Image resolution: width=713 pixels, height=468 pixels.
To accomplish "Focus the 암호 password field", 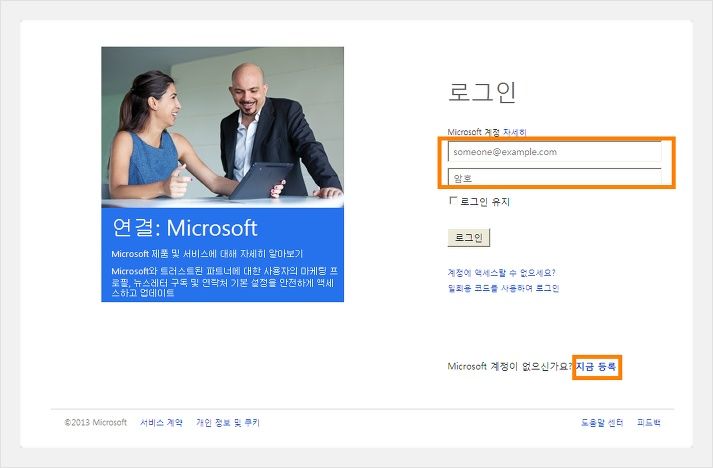I will [554, 177].
